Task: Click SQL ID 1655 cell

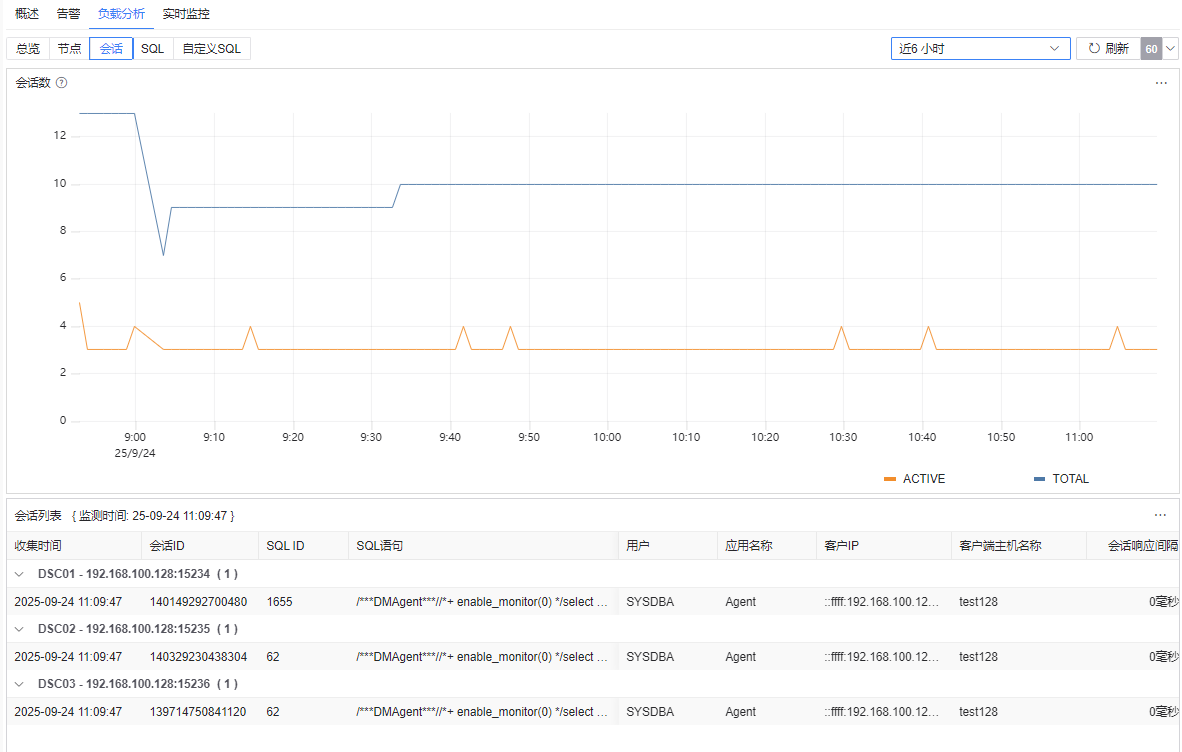Action: (x=280, y=602)
